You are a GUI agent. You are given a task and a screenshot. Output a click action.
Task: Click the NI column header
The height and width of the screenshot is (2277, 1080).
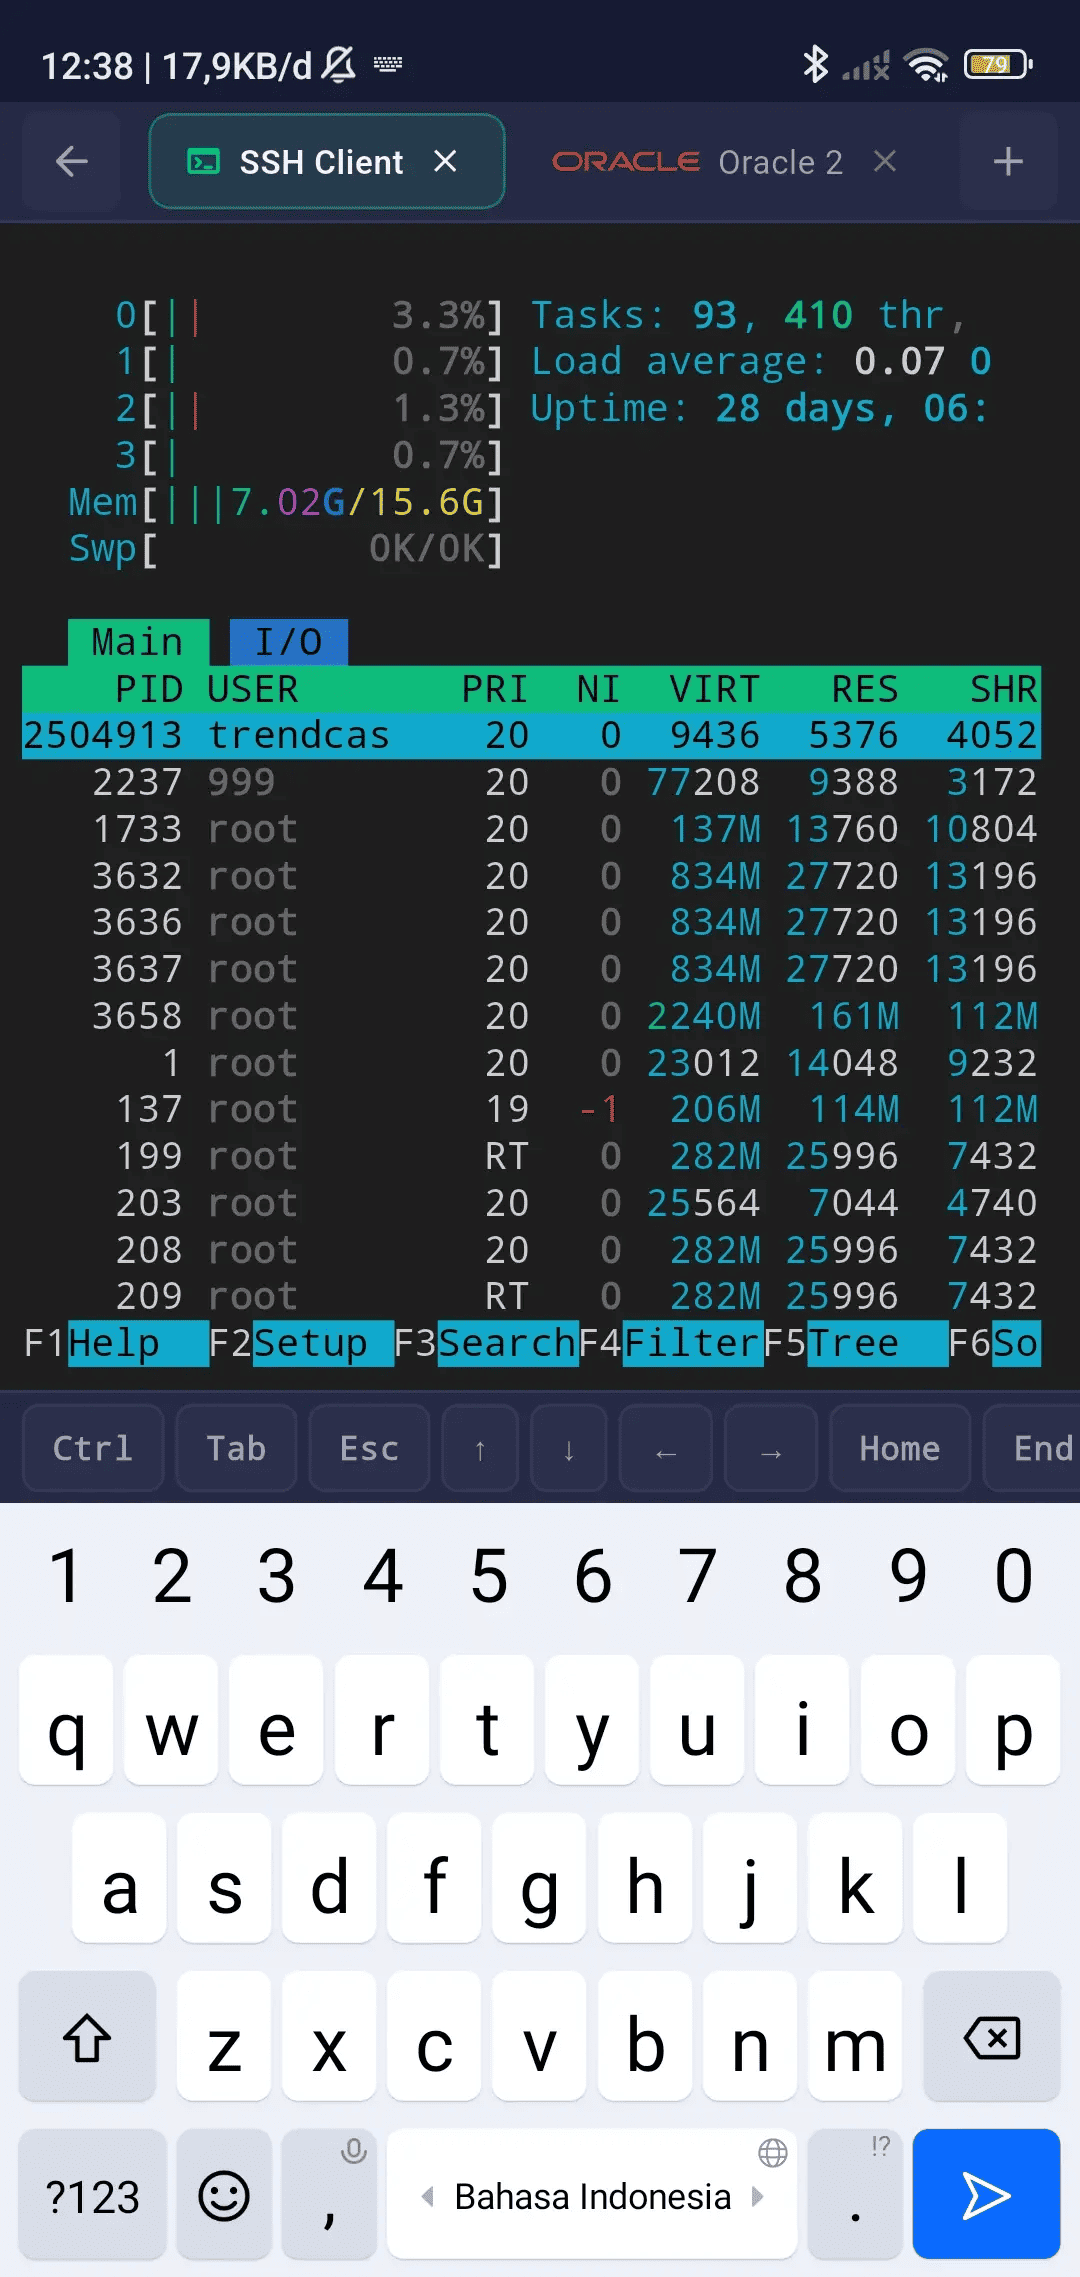(x=598, y=689)
